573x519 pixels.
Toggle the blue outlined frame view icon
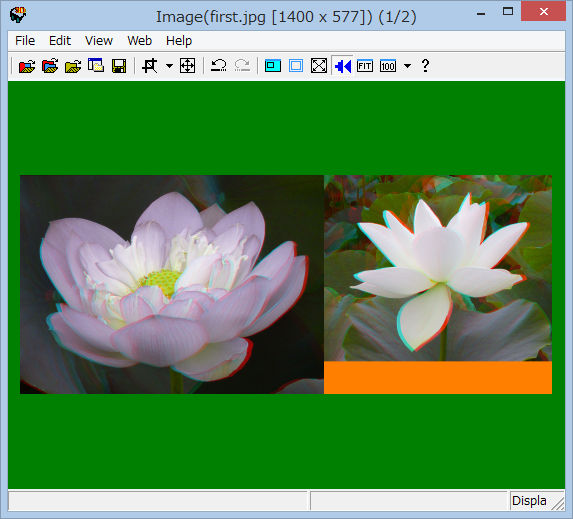pyautogui.click(x=296, y=66)
